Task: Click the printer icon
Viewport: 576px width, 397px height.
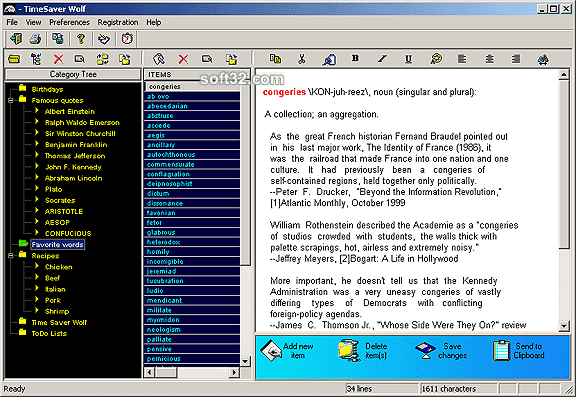Action: (35, 39)
